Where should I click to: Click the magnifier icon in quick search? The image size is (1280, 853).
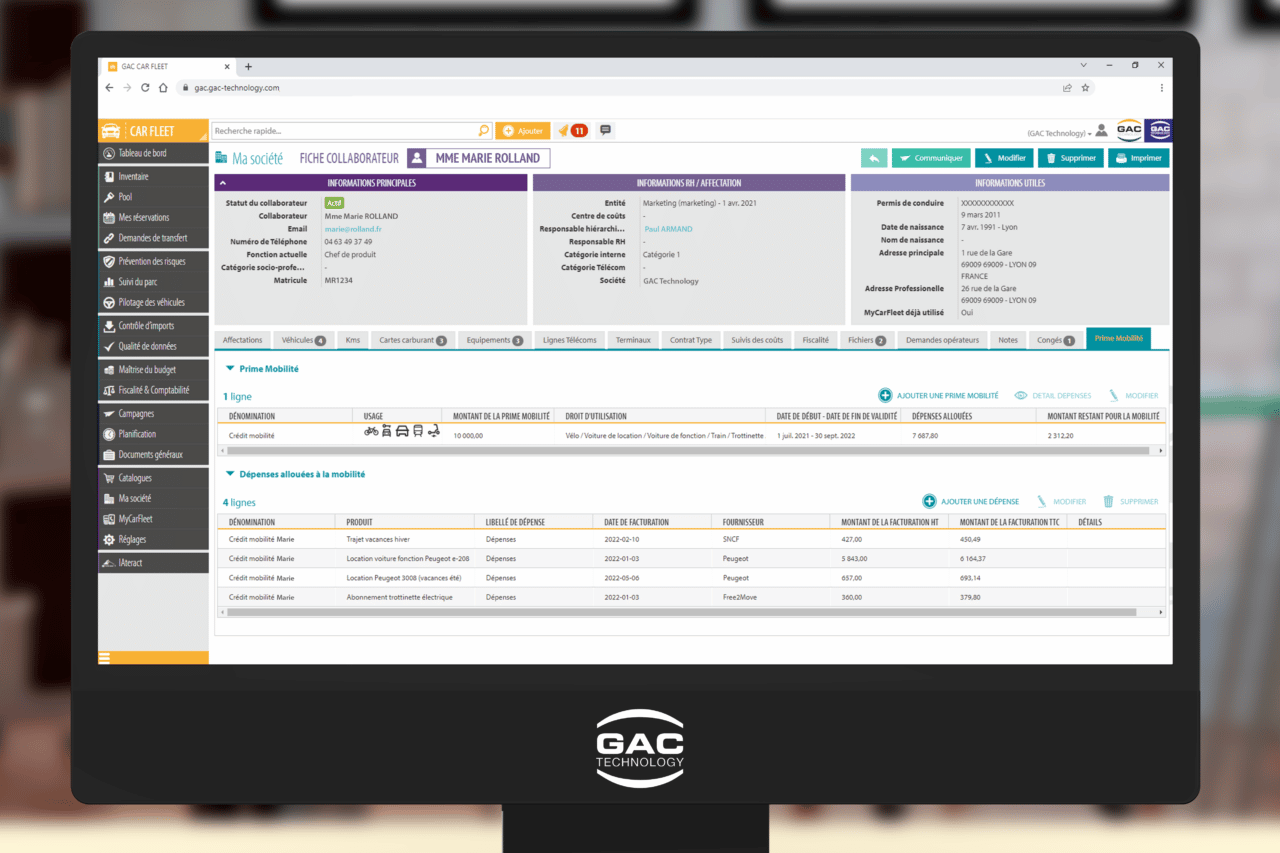tap(484, 131)
